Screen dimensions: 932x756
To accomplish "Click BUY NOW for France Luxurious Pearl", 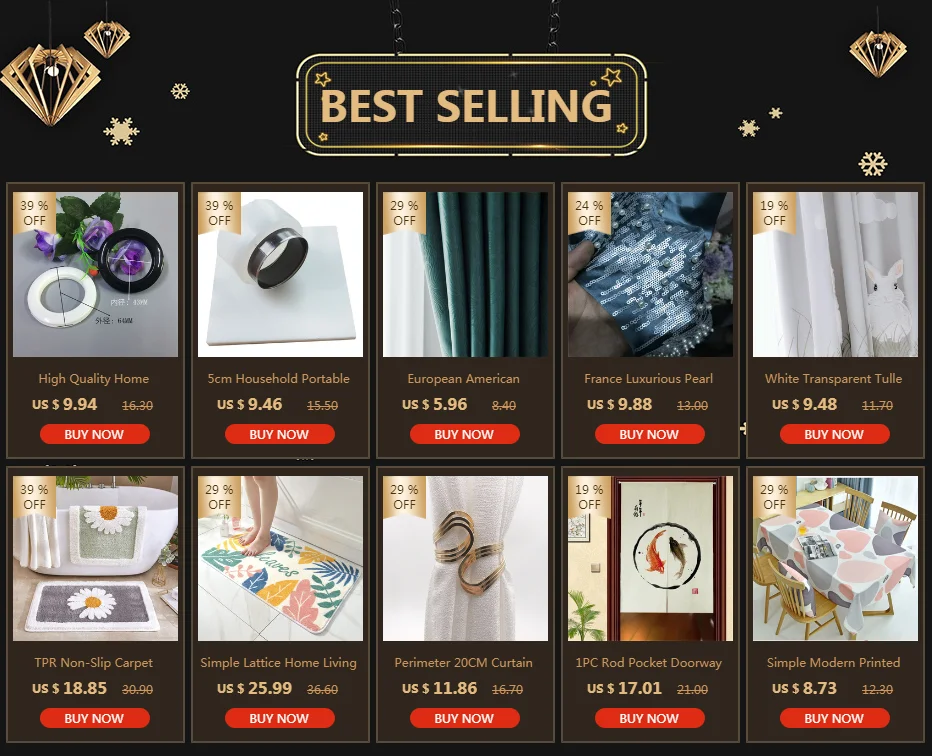I will (x=649, y=434).
